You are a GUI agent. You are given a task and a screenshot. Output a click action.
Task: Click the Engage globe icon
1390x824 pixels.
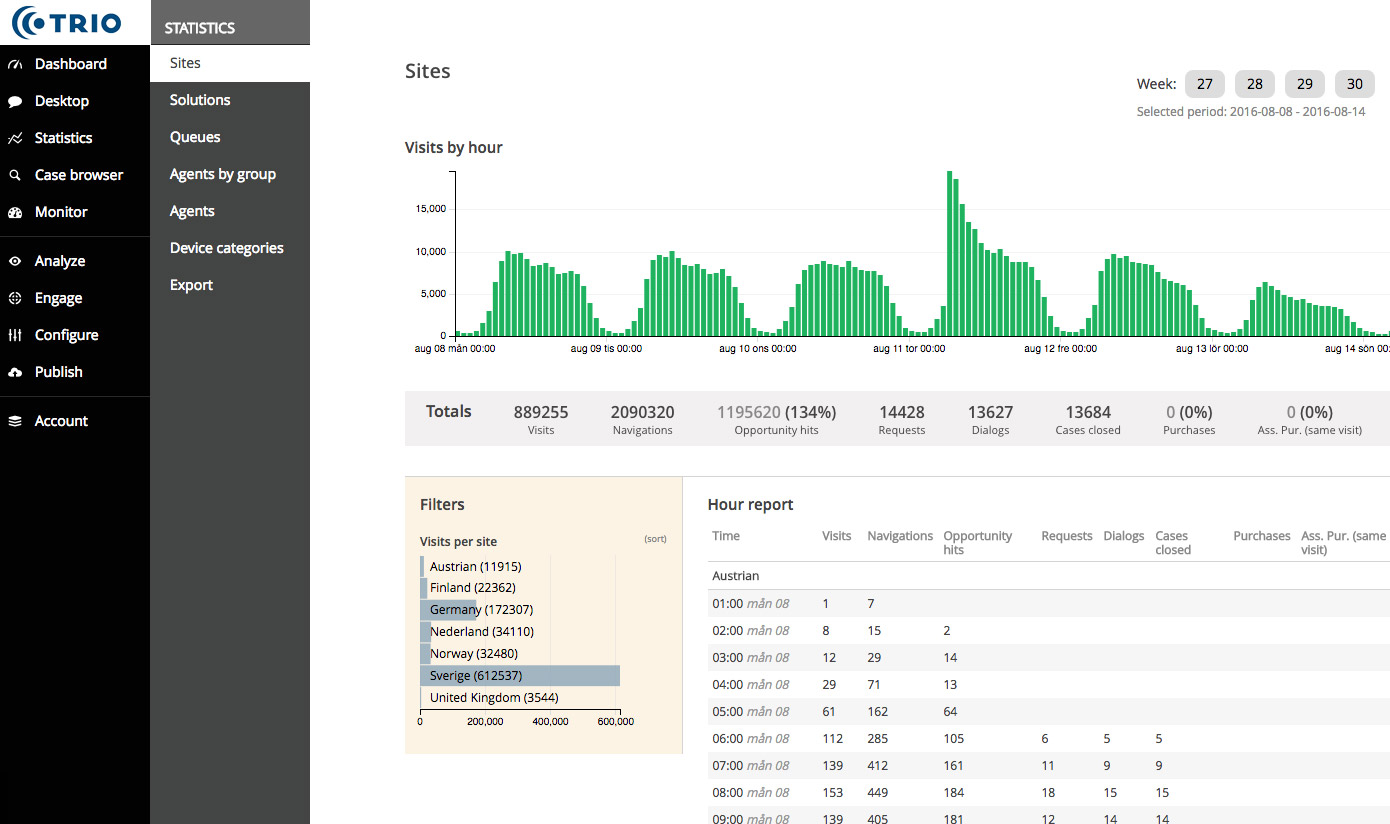[x=15, y=298]
